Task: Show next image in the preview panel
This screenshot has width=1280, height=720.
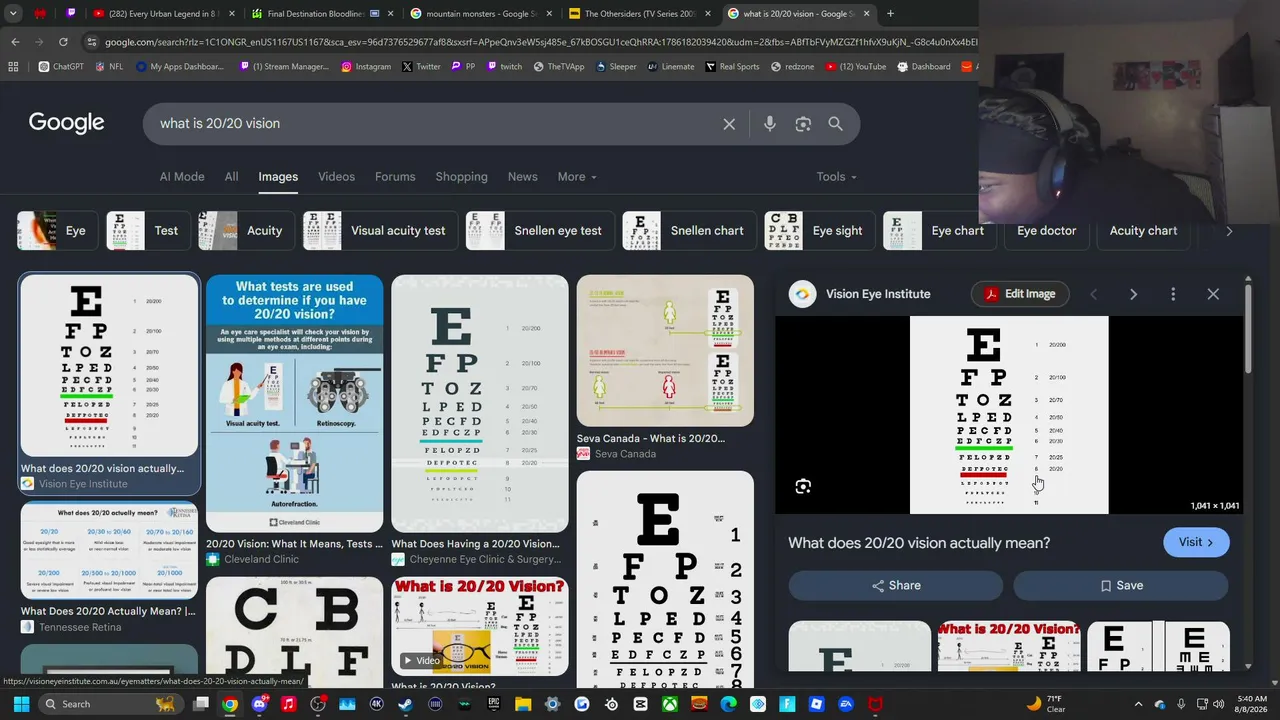Action: [1133, 294]
